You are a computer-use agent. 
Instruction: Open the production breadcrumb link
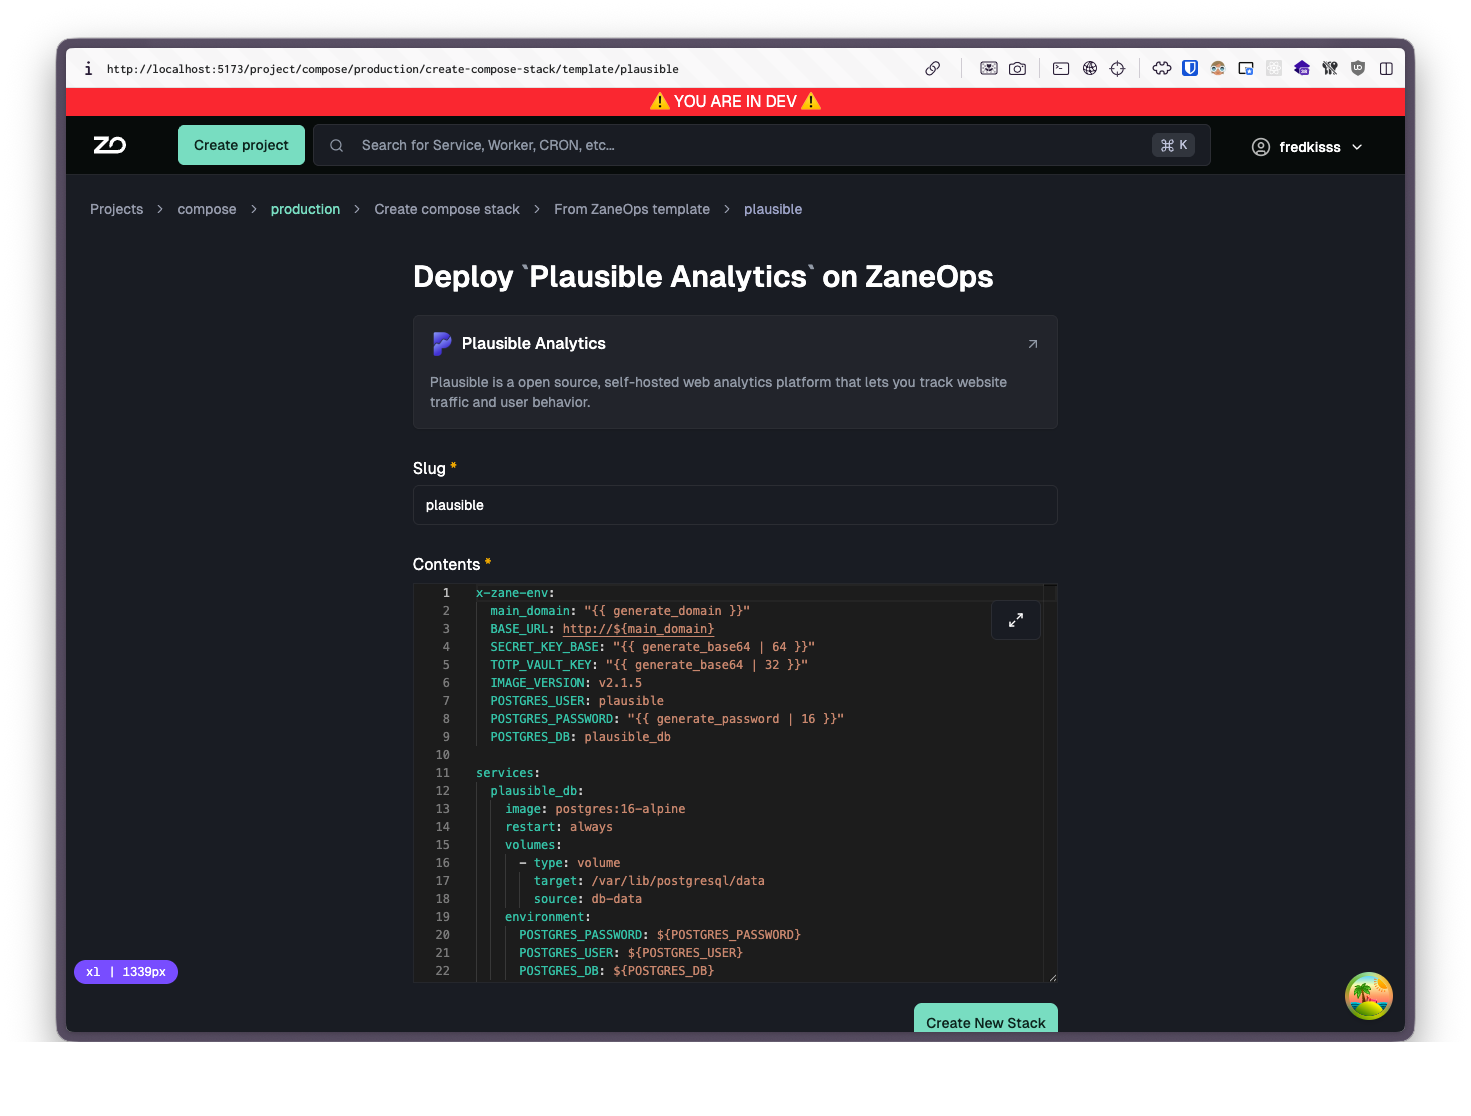[x=305, y=209]
